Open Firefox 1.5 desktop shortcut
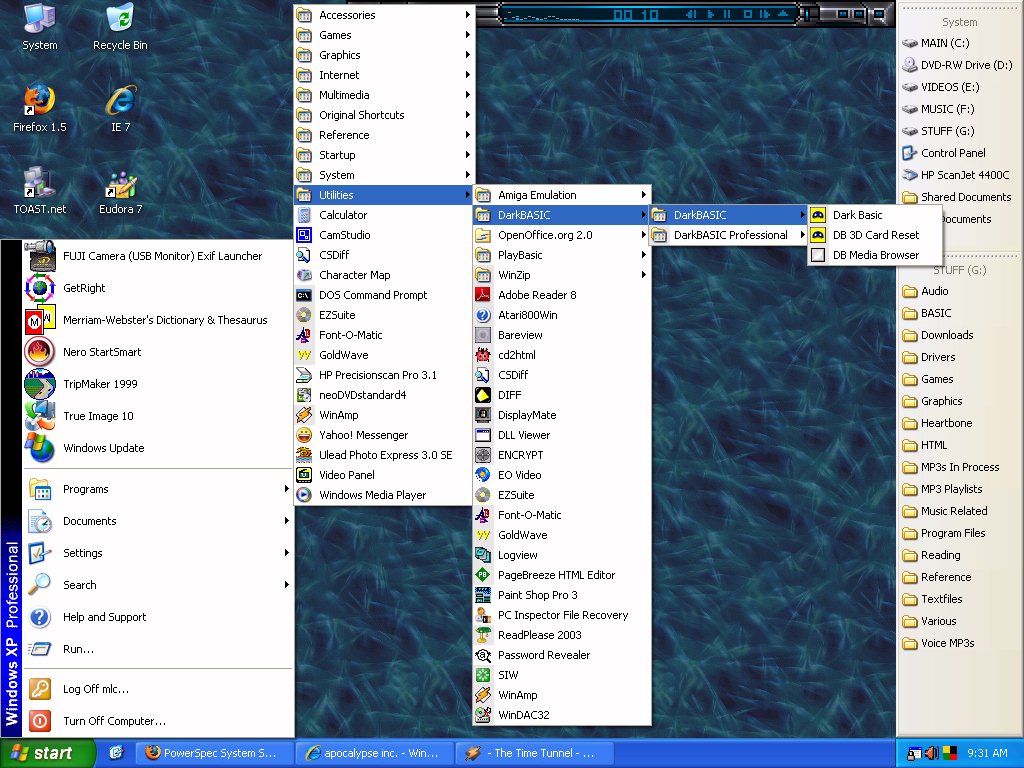Image resolution: width=1024 pixels, height=768 pixels. point(39,108)
